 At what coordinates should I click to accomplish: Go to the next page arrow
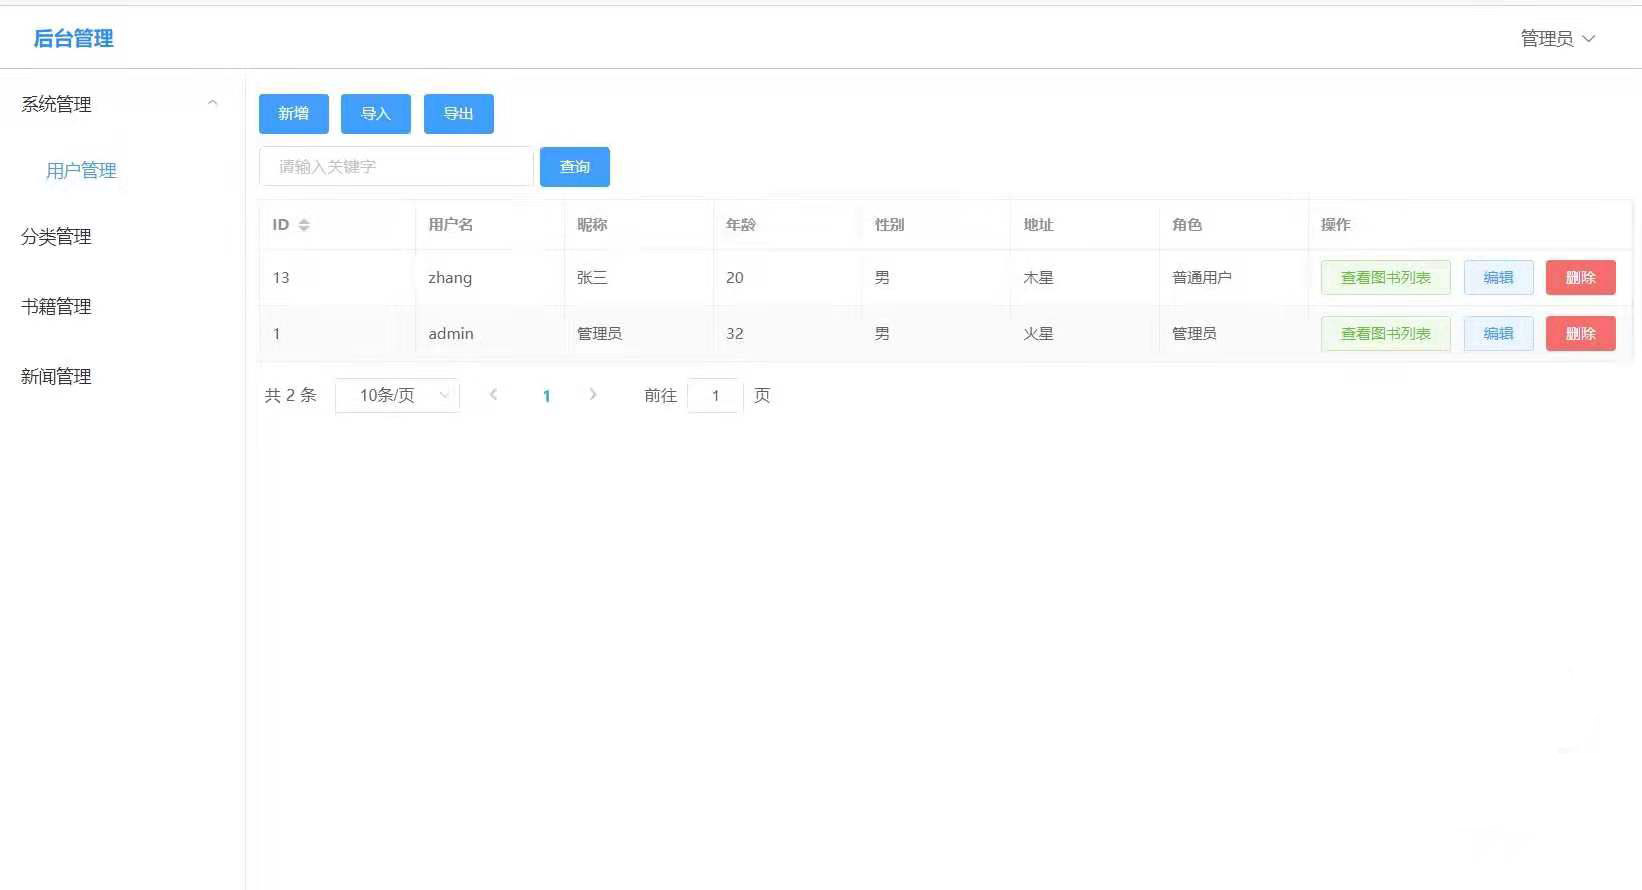[x=593, y=395]
